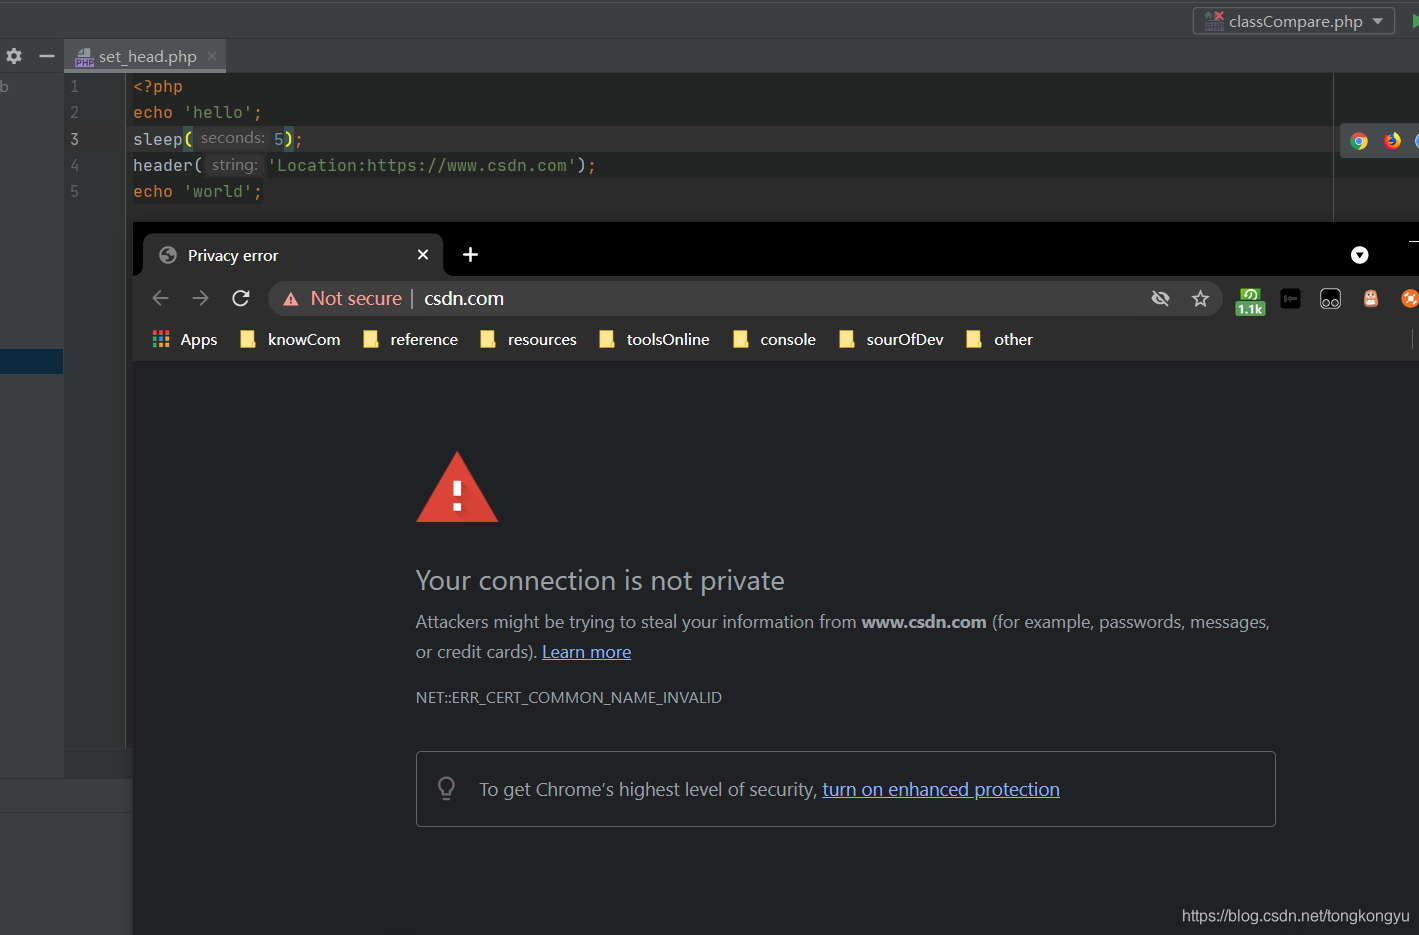Image resolution: width=1419 pixels, height=935 pixels.
Task: Click the <?php opening tag in the editor
Action: (x=158, y=87)
